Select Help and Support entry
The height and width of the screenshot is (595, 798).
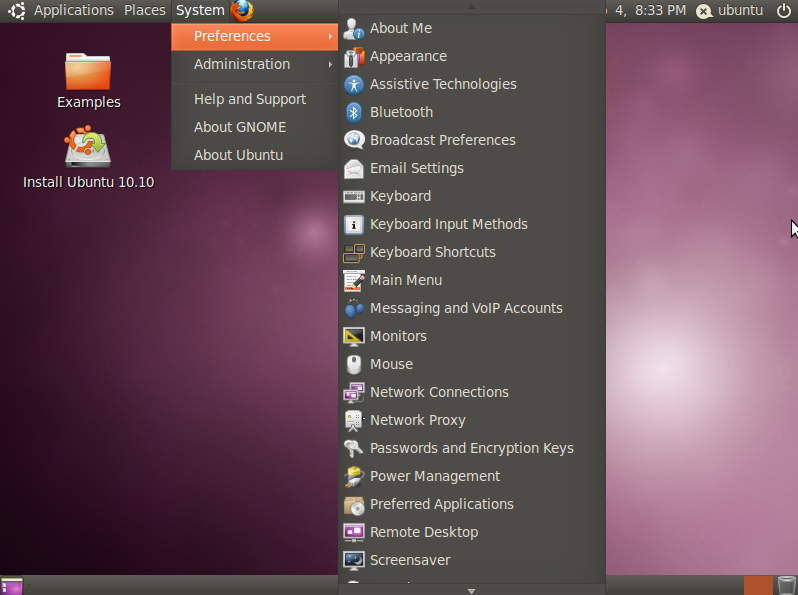coord(250,99)
